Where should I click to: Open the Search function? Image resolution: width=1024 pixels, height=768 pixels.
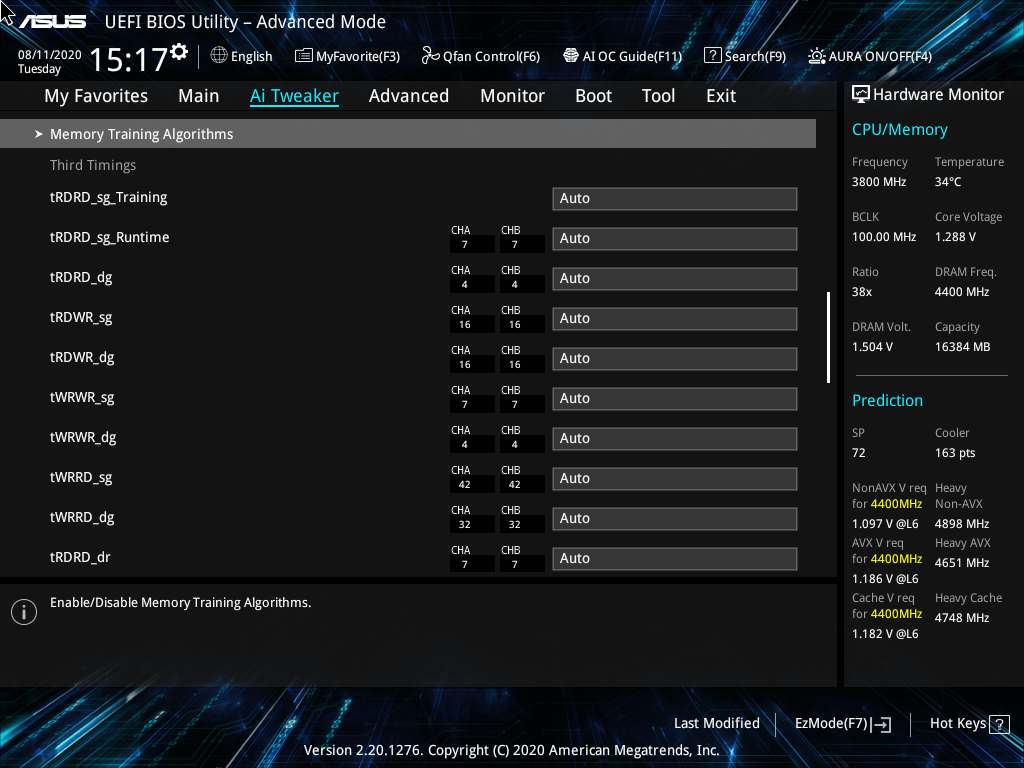tap(745, 56)
